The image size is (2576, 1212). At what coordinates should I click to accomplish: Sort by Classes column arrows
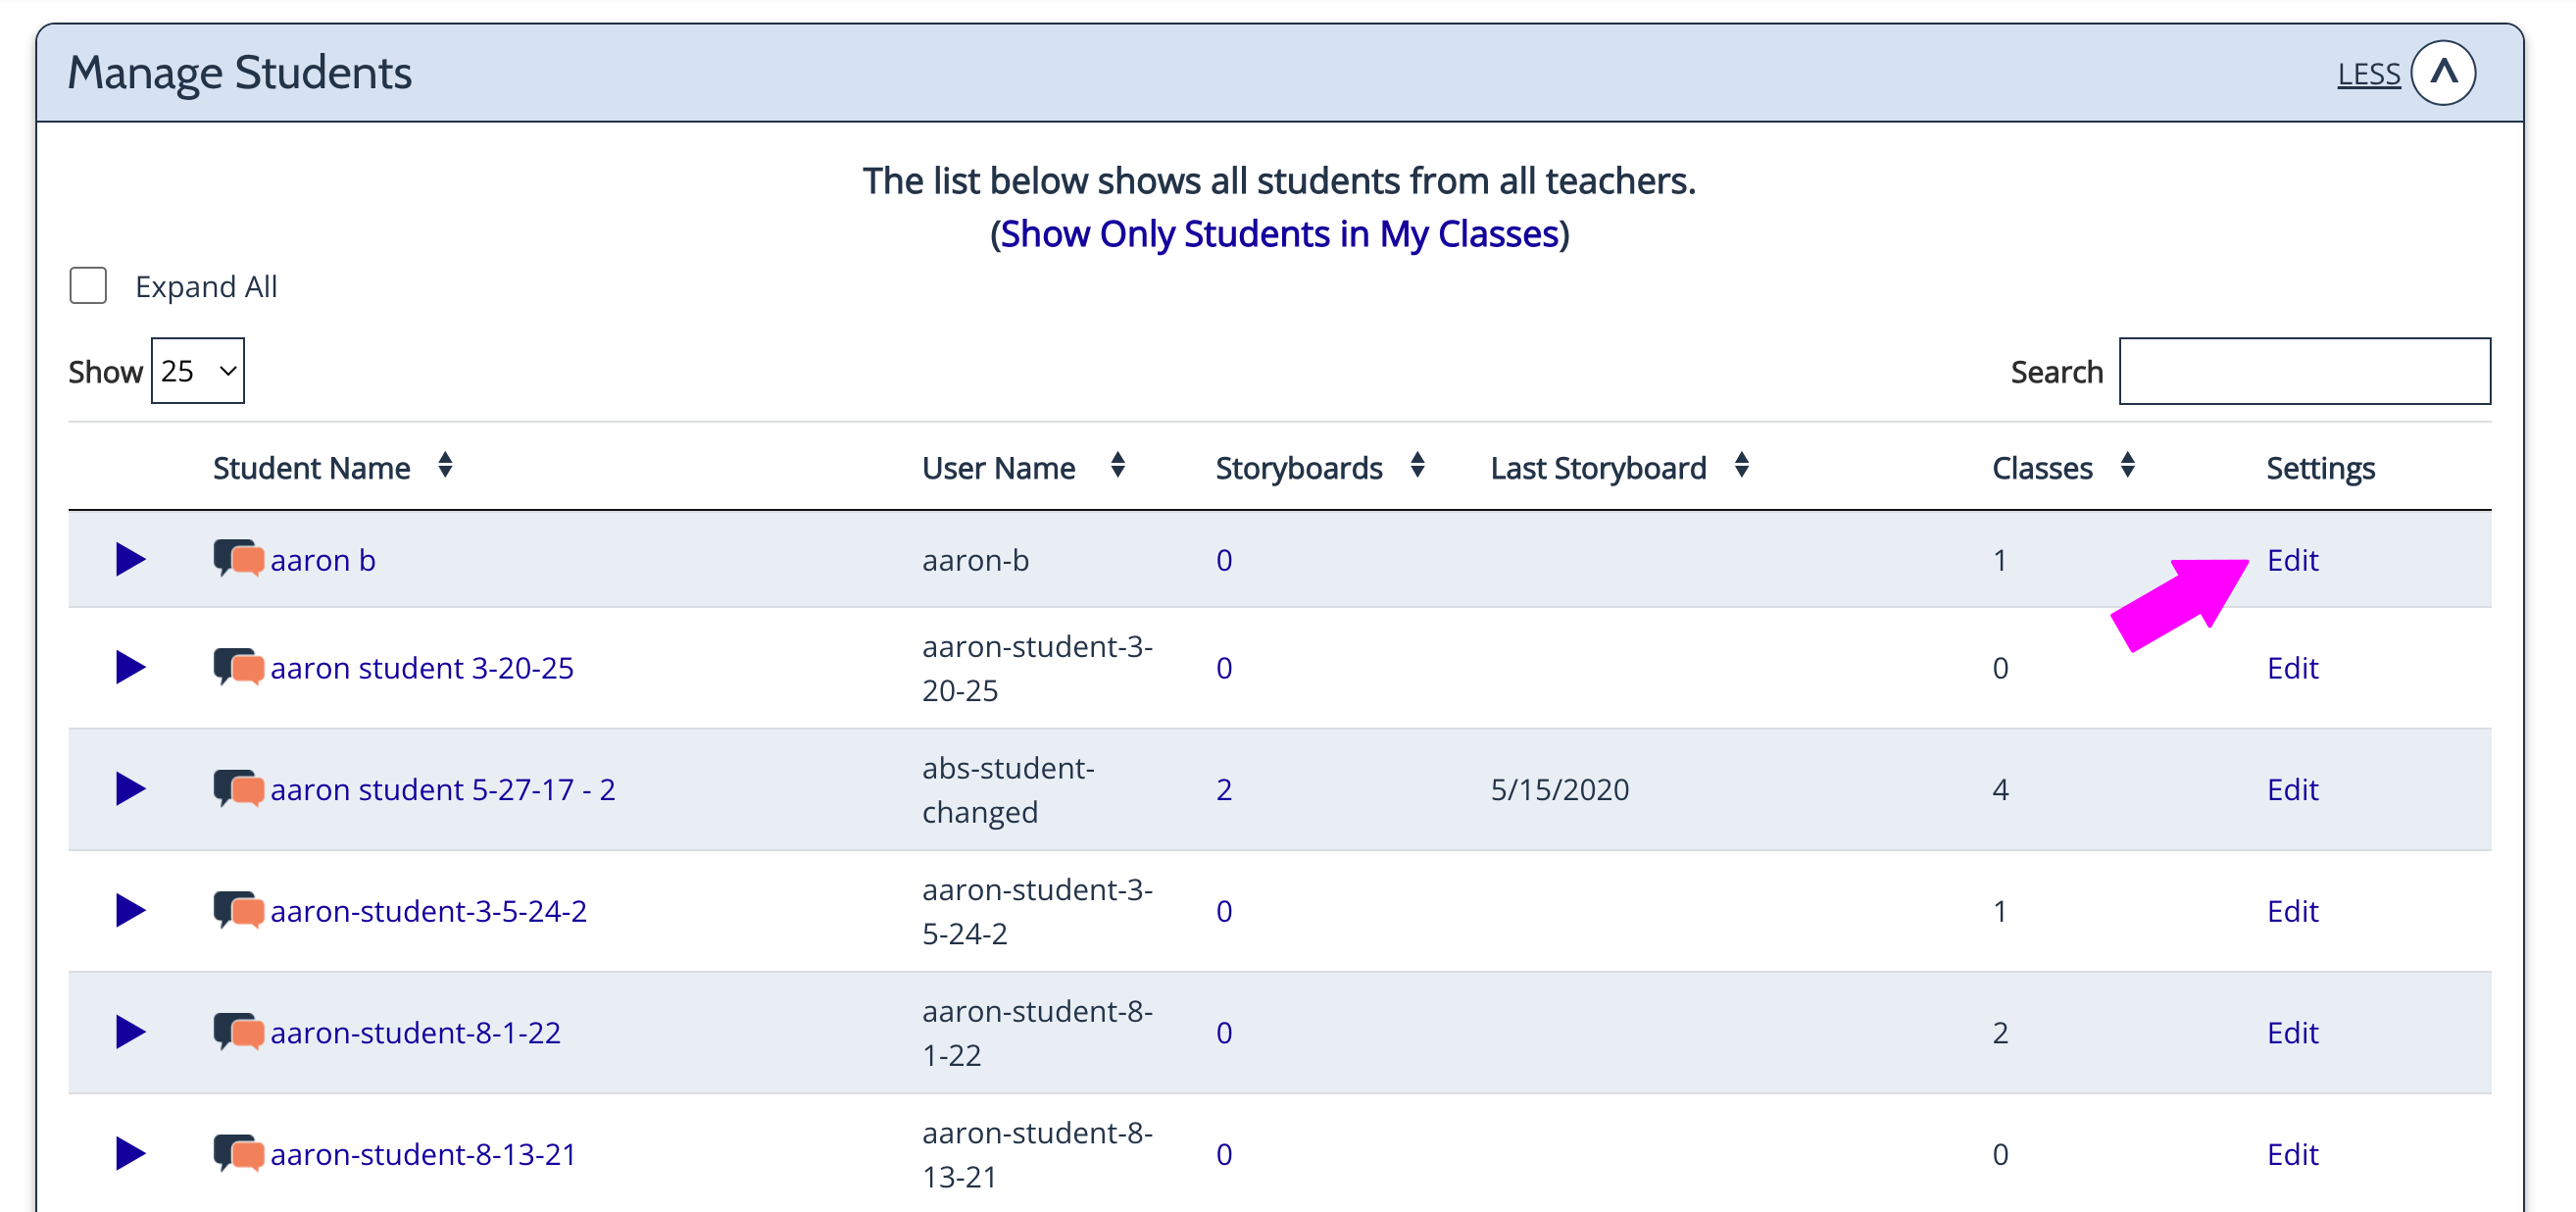coord(2127,466)
